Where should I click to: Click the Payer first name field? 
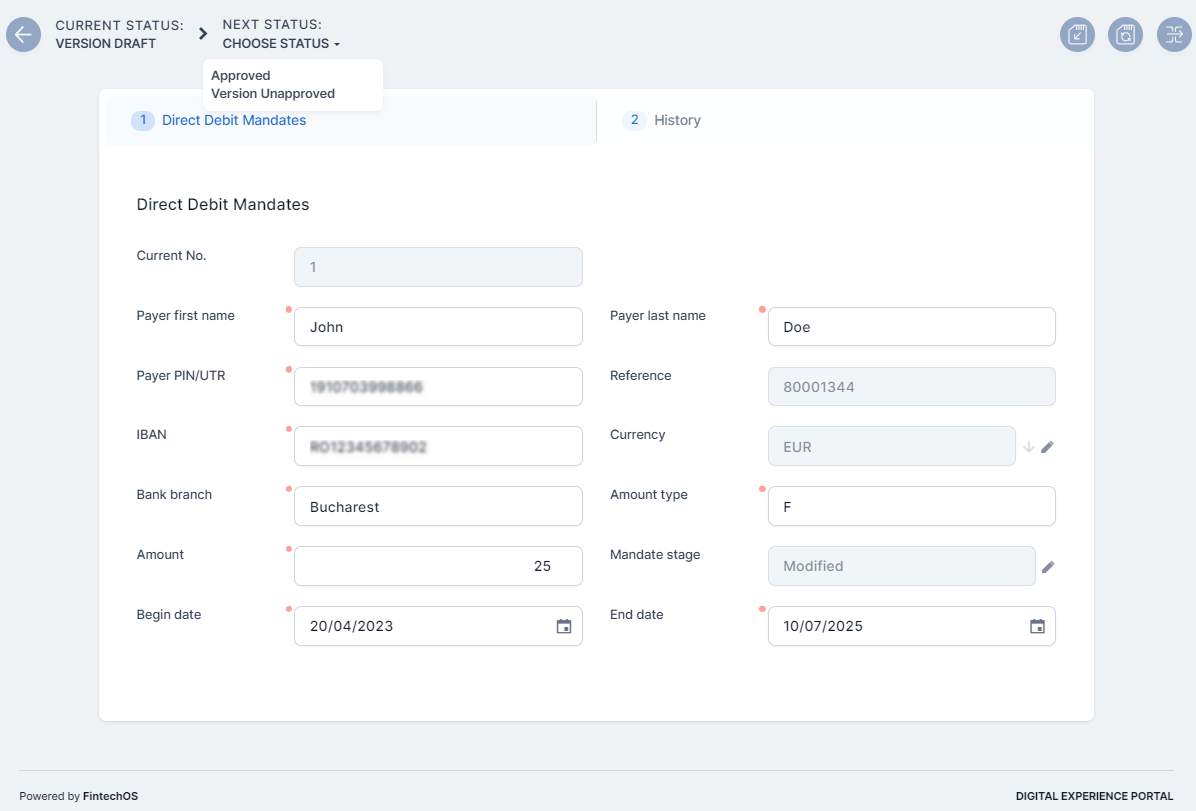coord(438,327)
